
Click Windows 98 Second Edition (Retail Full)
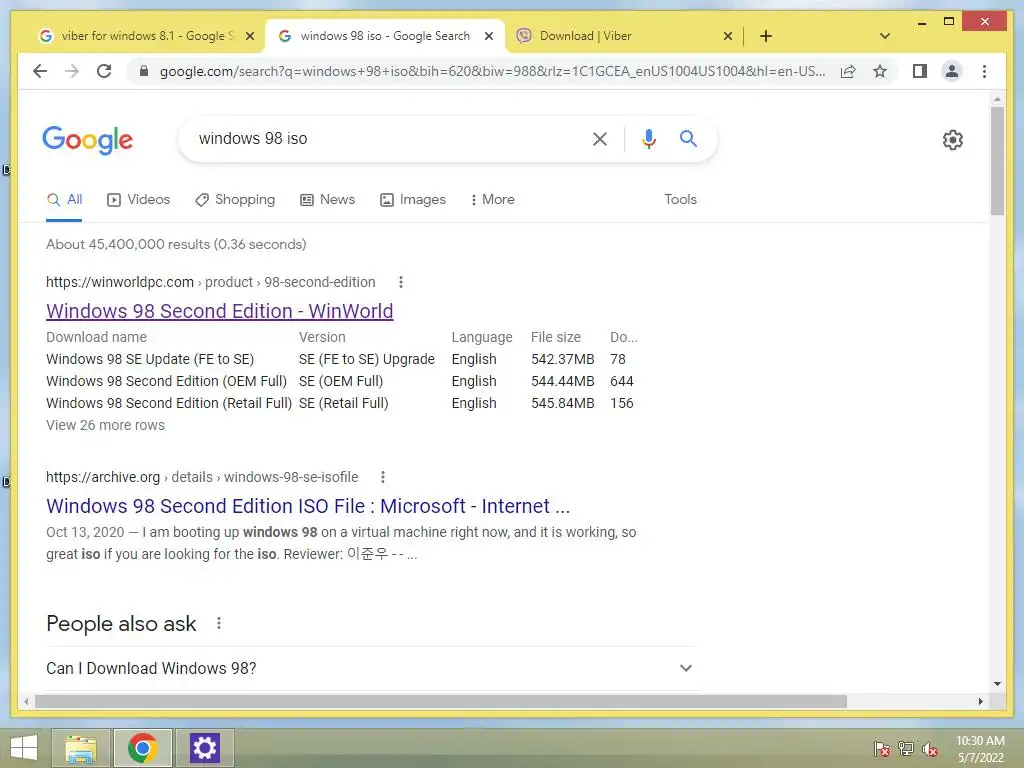(x=169, y=403)
